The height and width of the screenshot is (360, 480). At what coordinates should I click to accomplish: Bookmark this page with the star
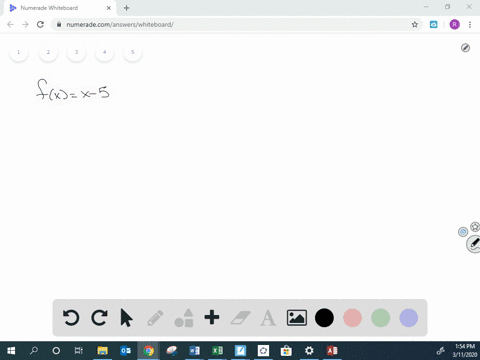[x=415, y=24]
